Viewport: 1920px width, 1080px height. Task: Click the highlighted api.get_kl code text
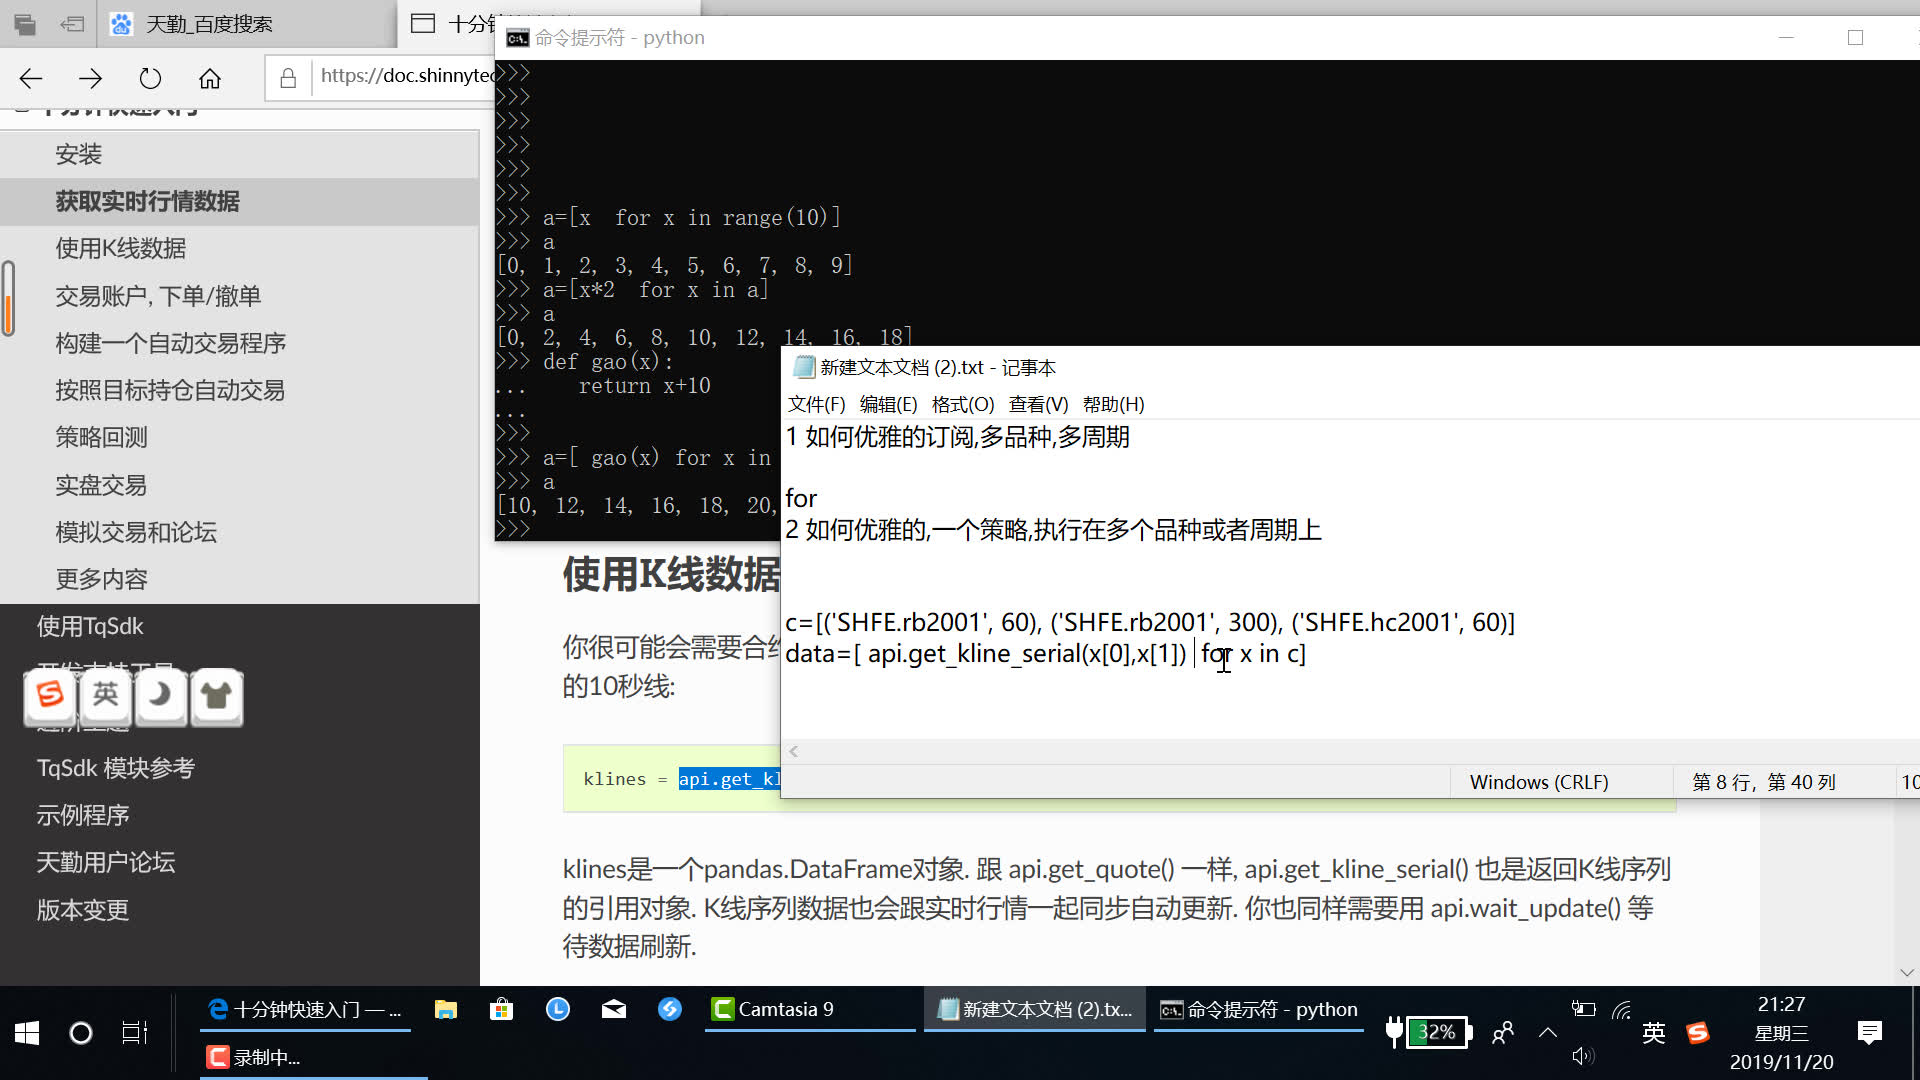729,779
